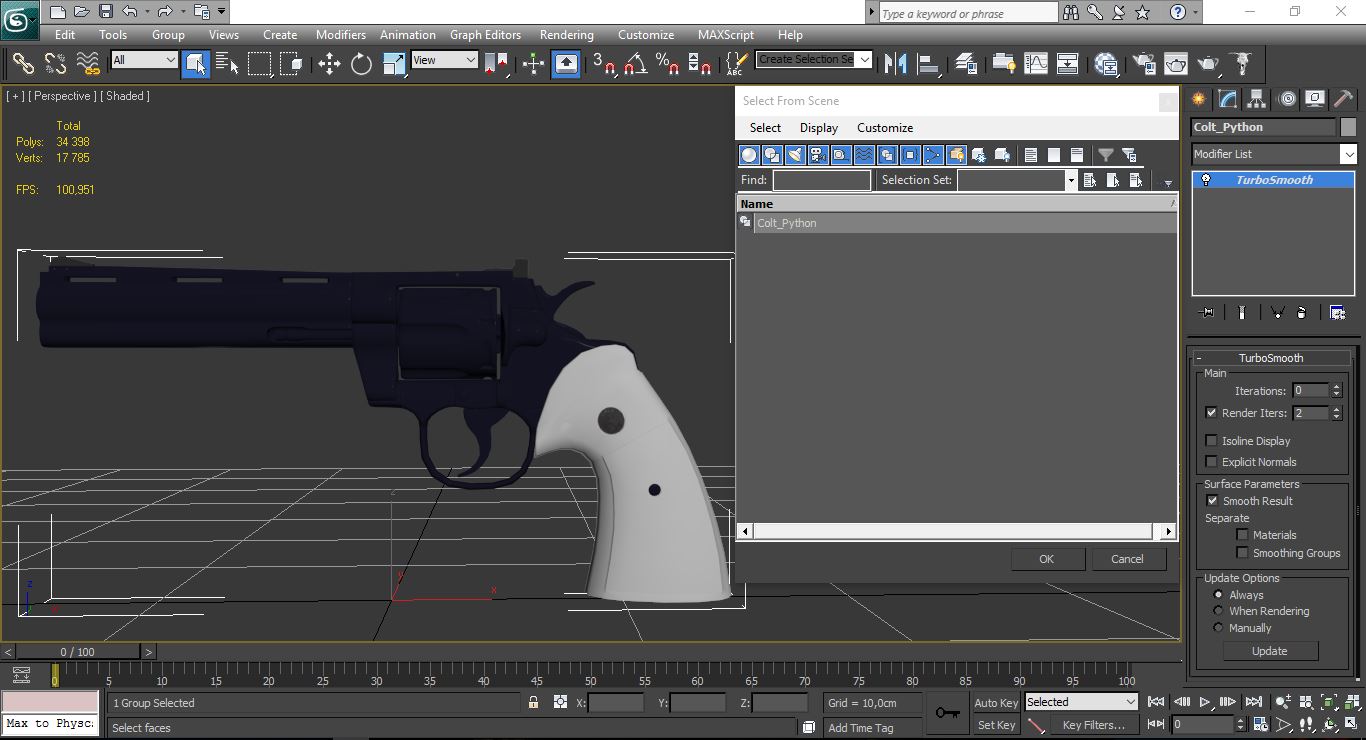Viewport: 1366px width, 740px height.
Task: Open the Selection Set dropdown in dialog
Action: click(x=1070, y=180)
